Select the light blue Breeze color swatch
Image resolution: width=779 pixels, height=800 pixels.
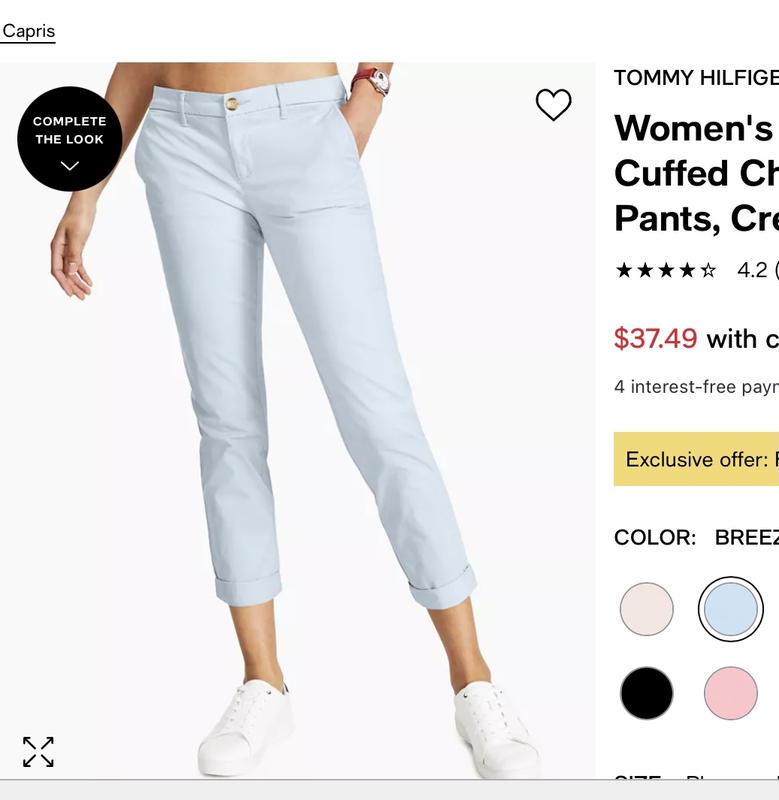coord(731,609)
